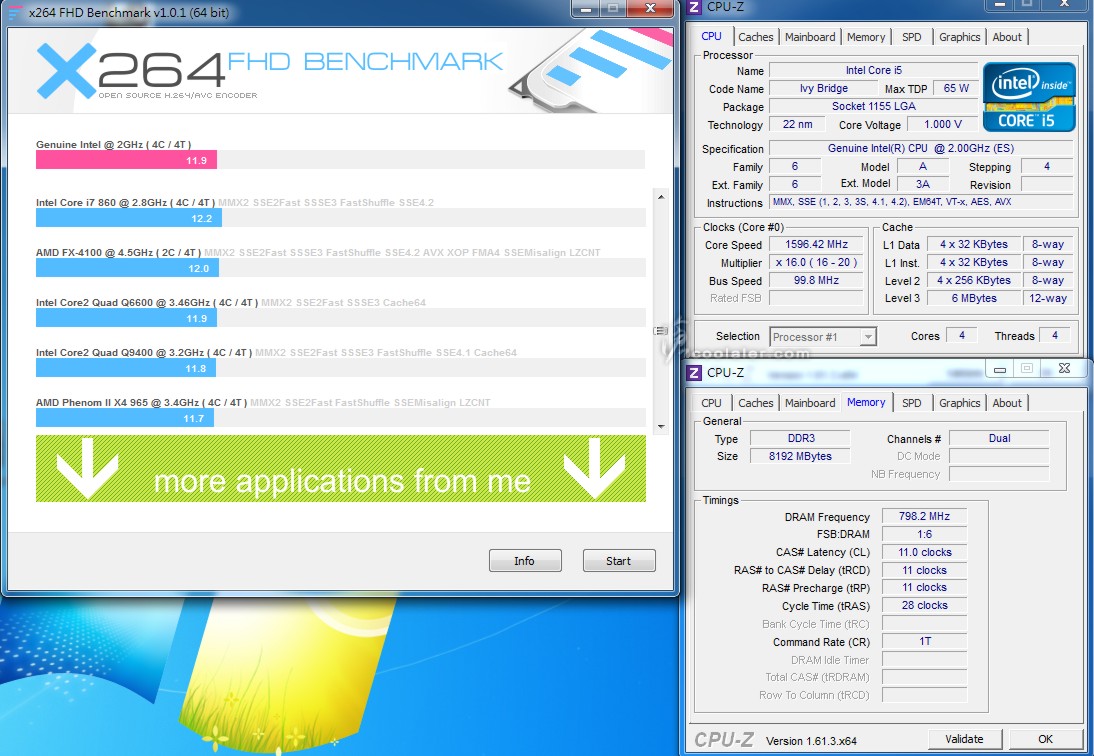Select CPU tab in upper CPU-Z window

[x=712, y=36]
